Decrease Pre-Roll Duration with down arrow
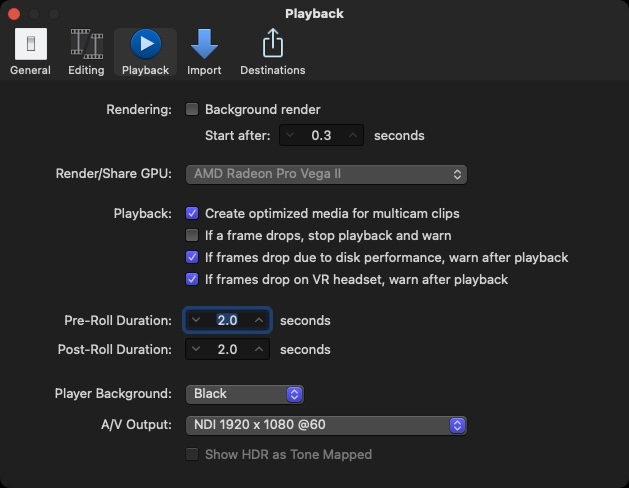The height and width of the screenshot is (488, 629). [x=196, y=320]
